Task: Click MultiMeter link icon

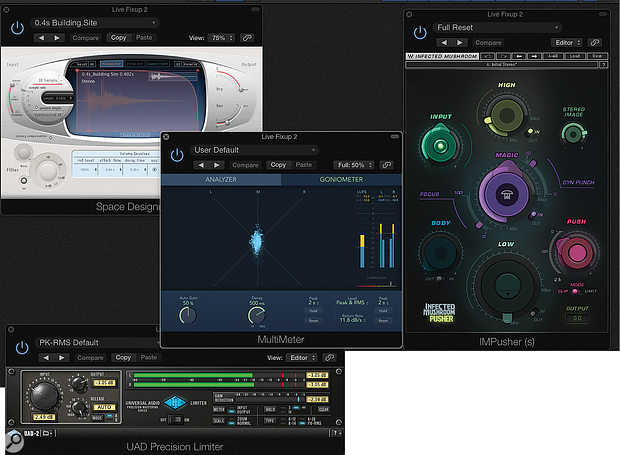Action: tap(386, 165)
